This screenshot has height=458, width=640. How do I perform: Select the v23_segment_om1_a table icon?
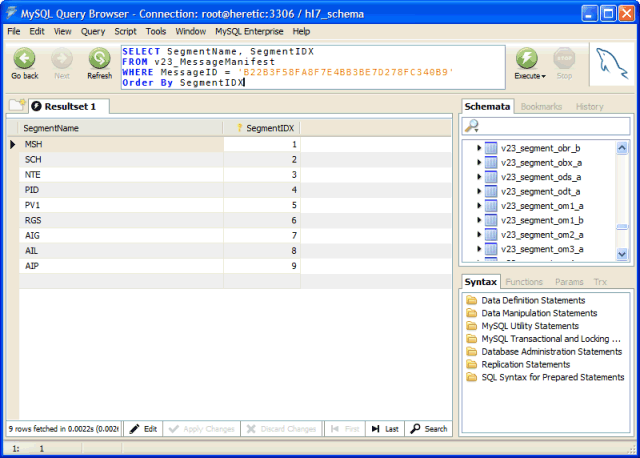491,206
